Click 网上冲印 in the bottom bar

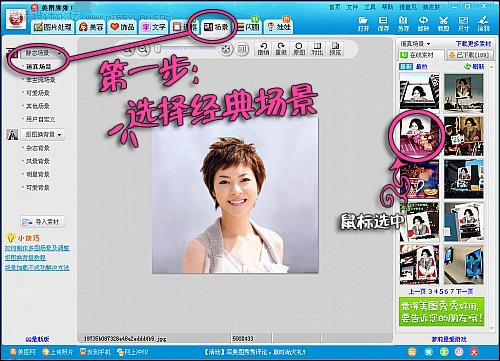132,352
